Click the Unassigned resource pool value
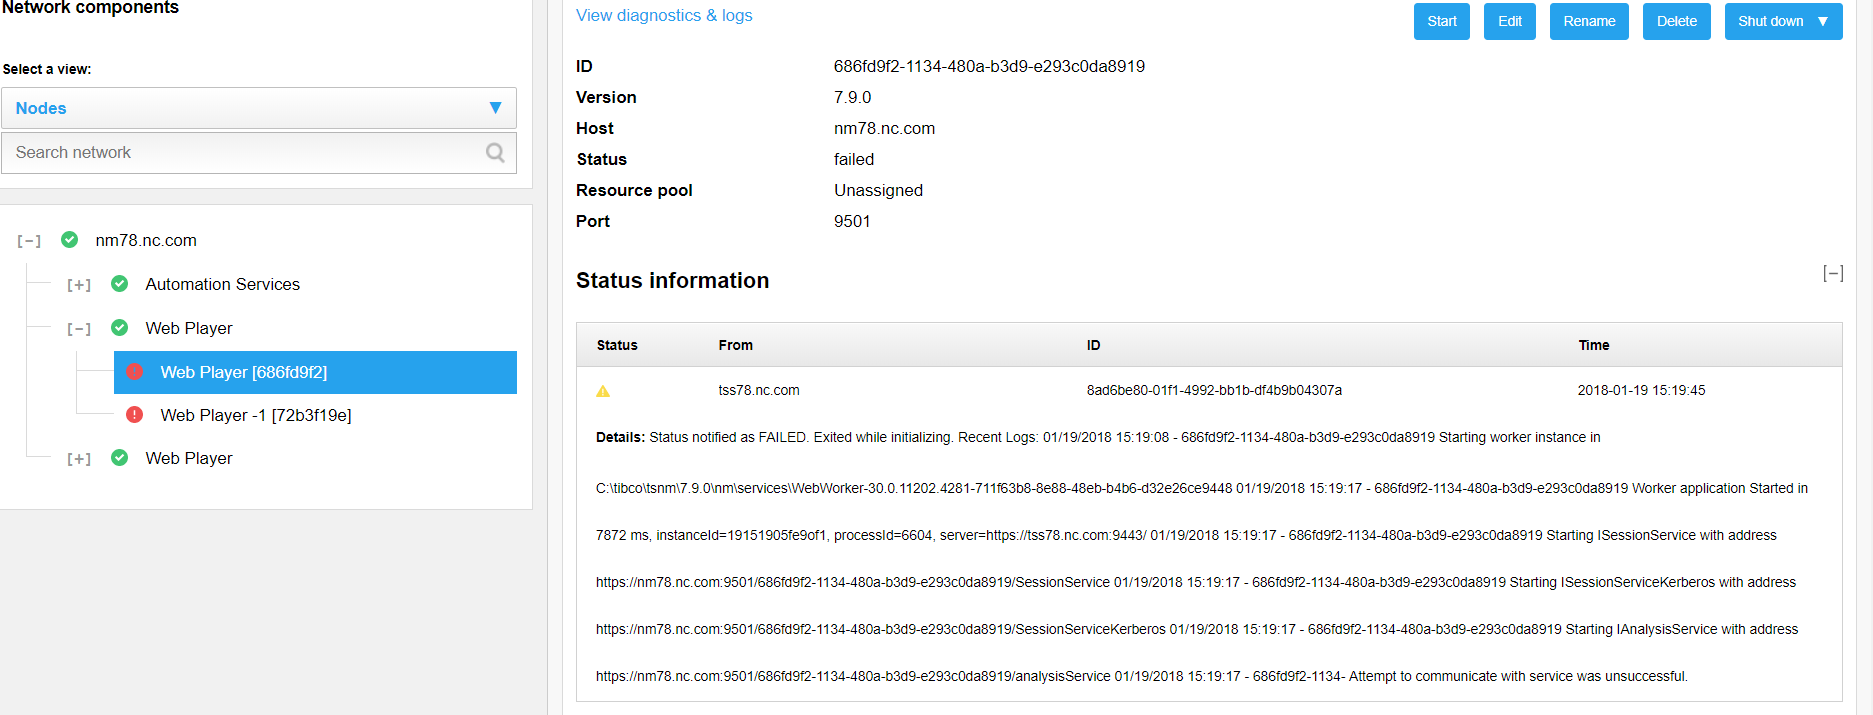The height and width of the screenshot is (715, 1873). click(x=878, y=190)
